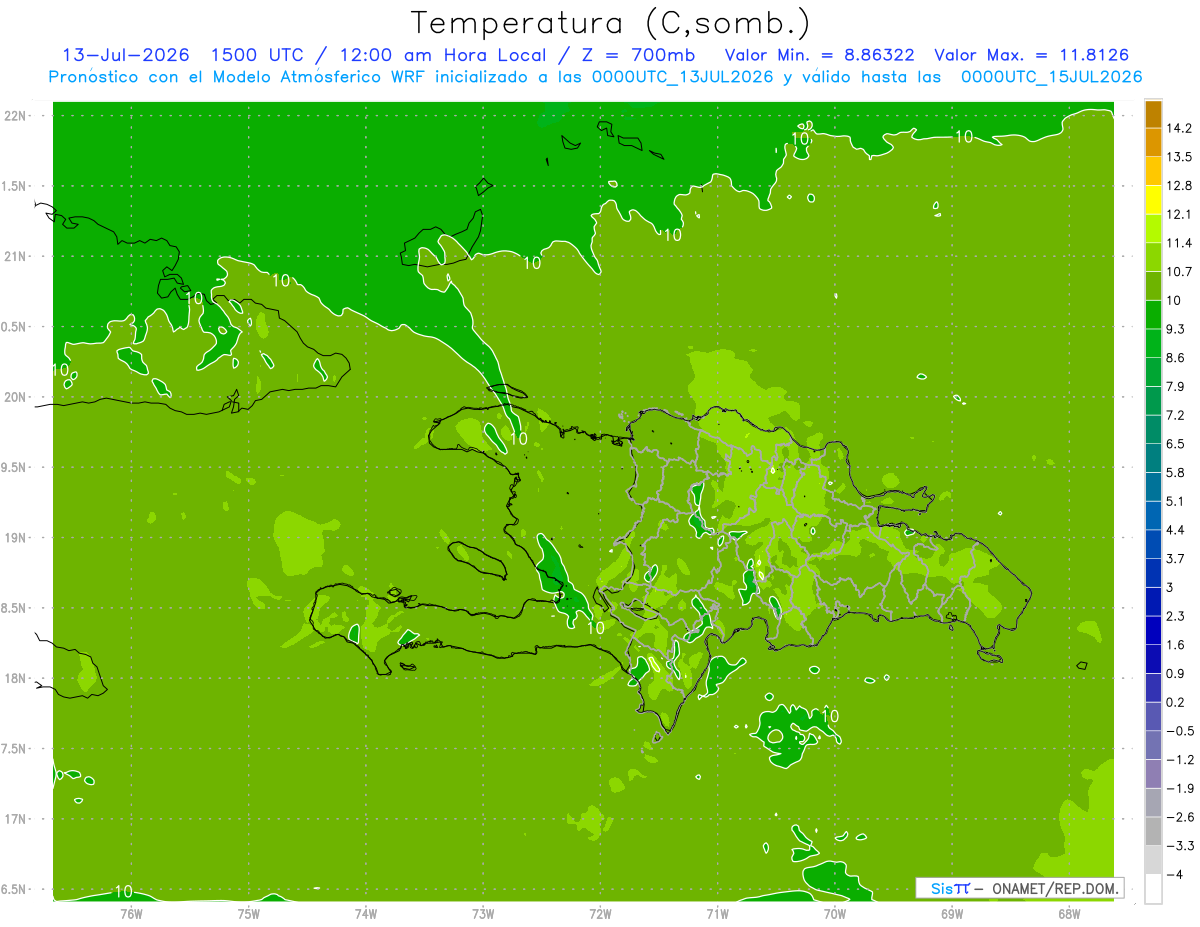Click the '75W' longitude label
Viewport: 1200px width, 927px height.
(x=249, y=913)
